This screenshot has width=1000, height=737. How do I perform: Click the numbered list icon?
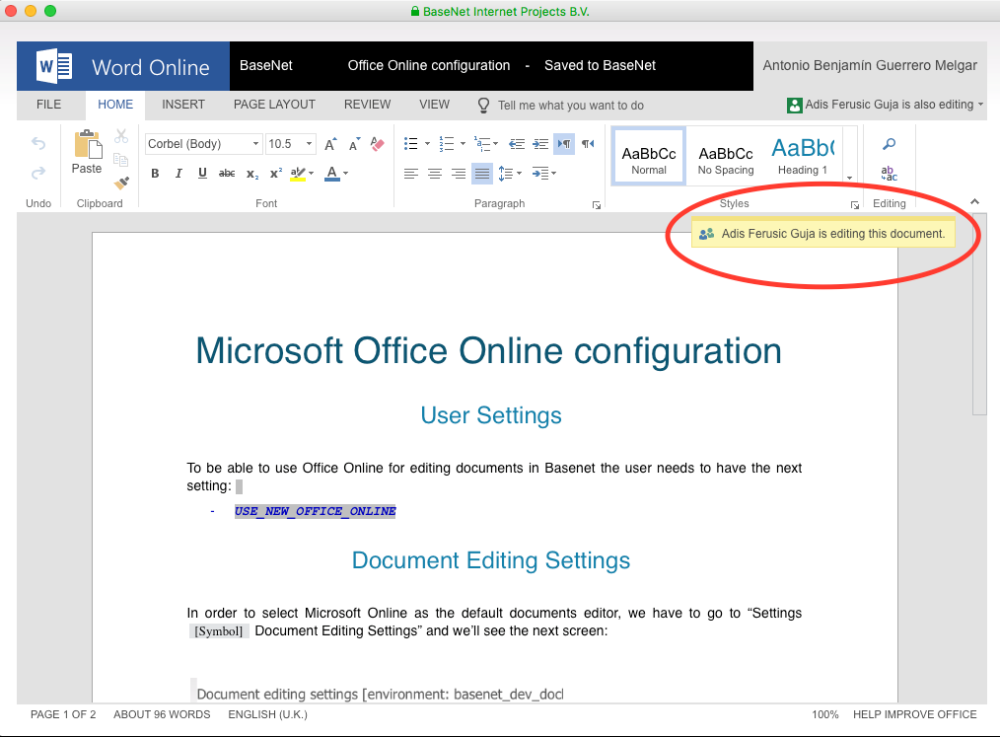point(446,144)
